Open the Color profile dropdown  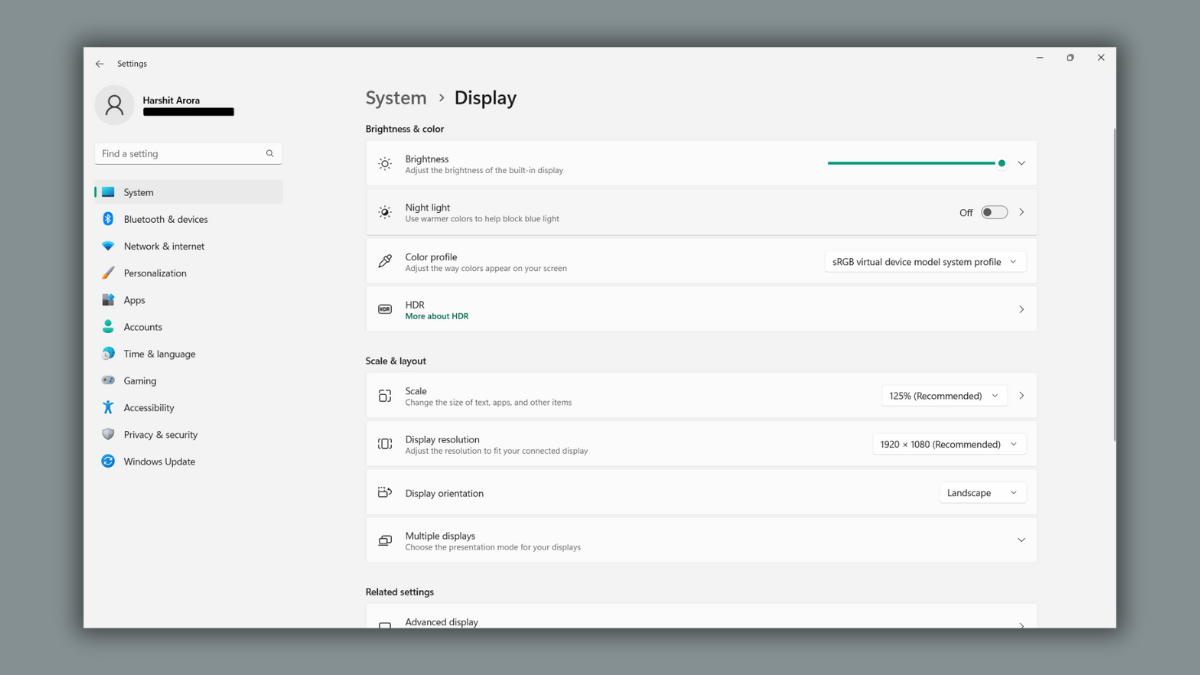click(x=925, y=262)
